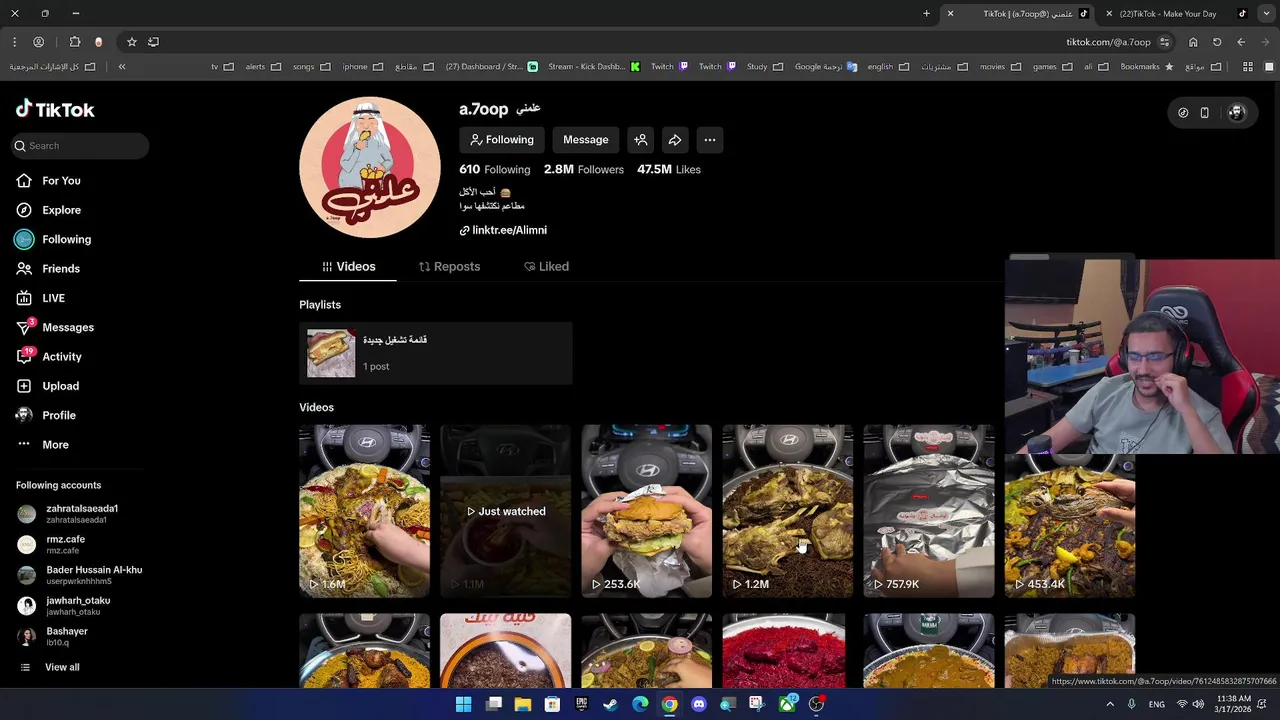Switch to the Liked tab

(546, 267)
